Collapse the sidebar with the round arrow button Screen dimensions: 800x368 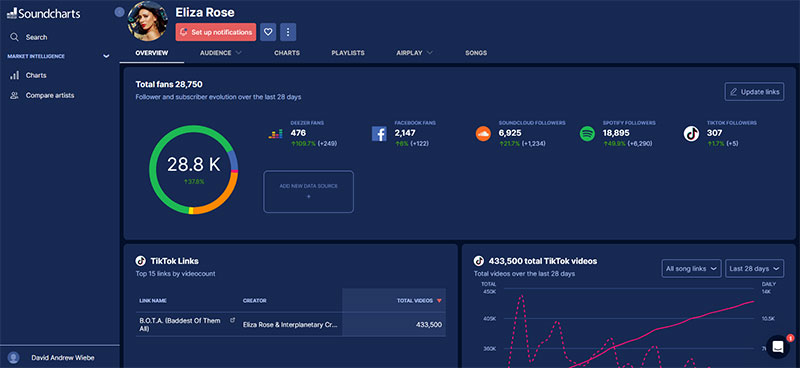[120, 12]
